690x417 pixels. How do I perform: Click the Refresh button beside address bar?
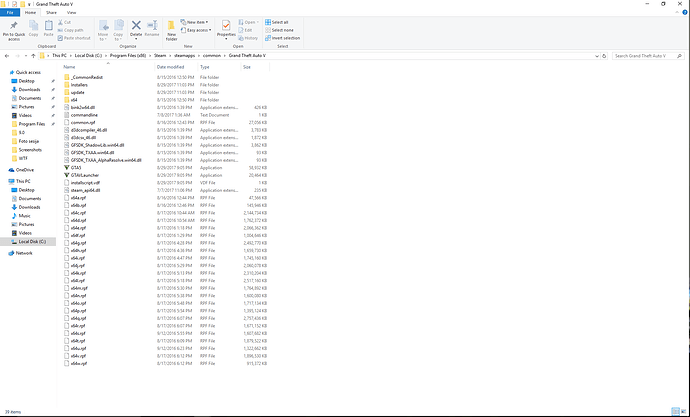604,56
